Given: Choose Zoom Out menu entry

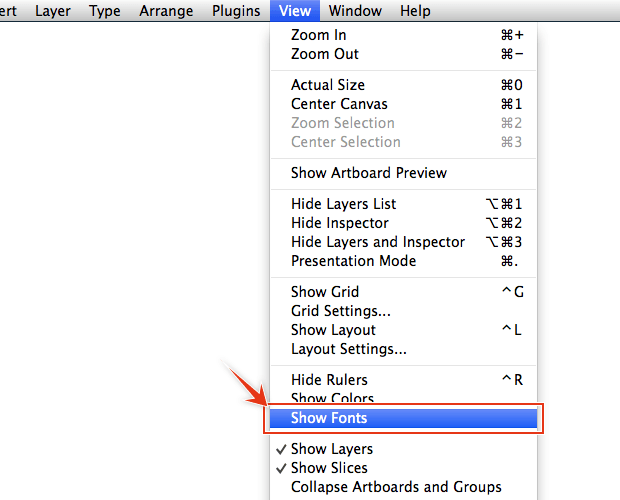Looking at the screenshot, I should click(324, 54).
